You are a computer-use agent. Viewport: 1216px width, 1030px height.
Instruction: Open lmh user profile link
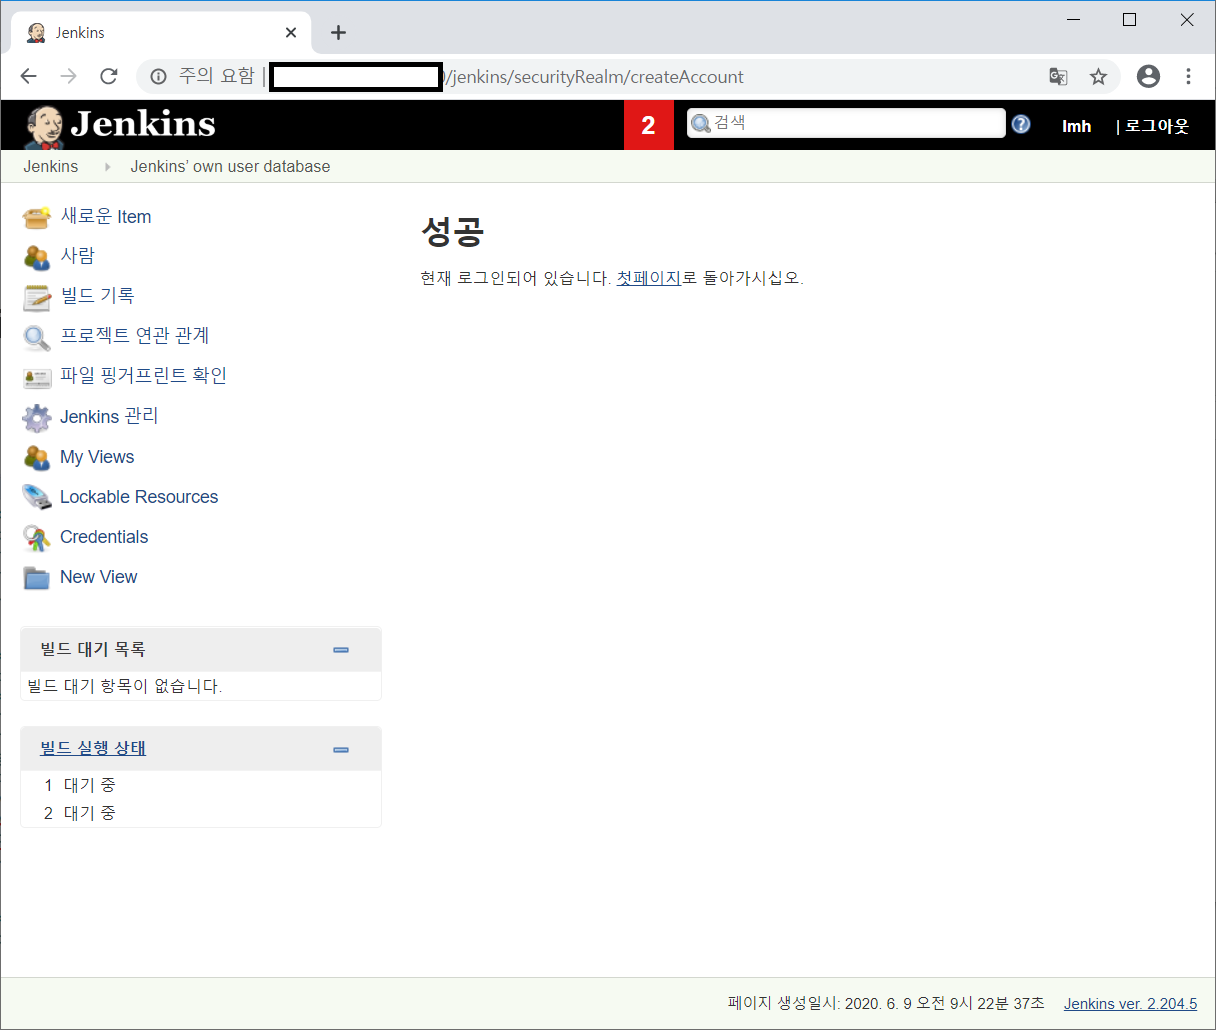pos(1076,126)
